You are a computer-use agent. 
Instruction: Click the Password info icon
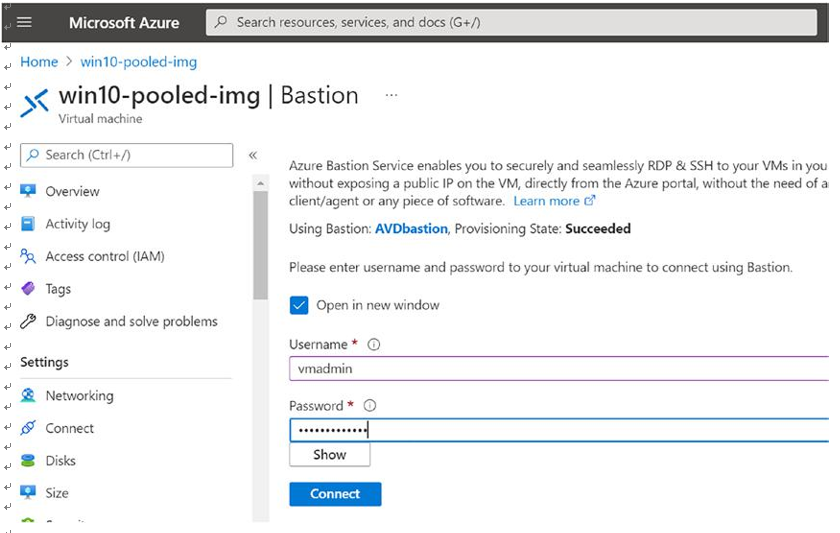(370, 406)
